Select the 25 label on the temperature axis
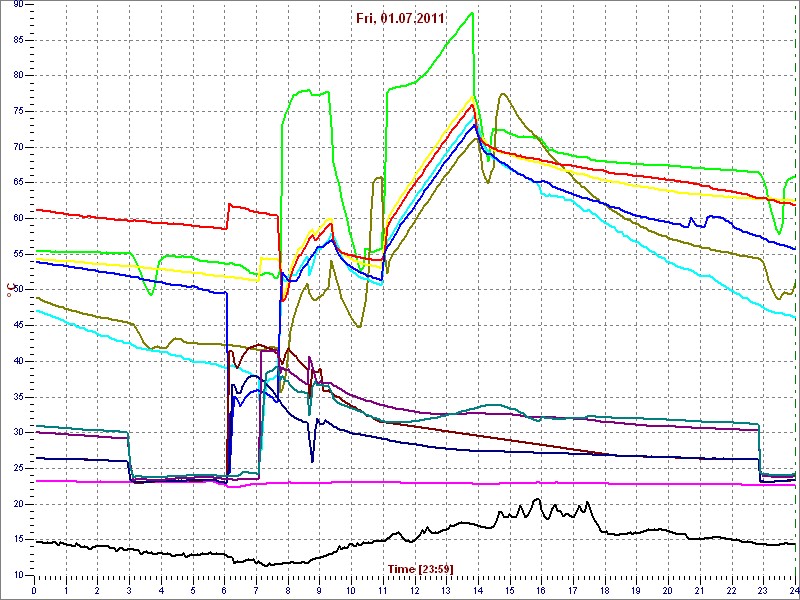 (18, 468)
